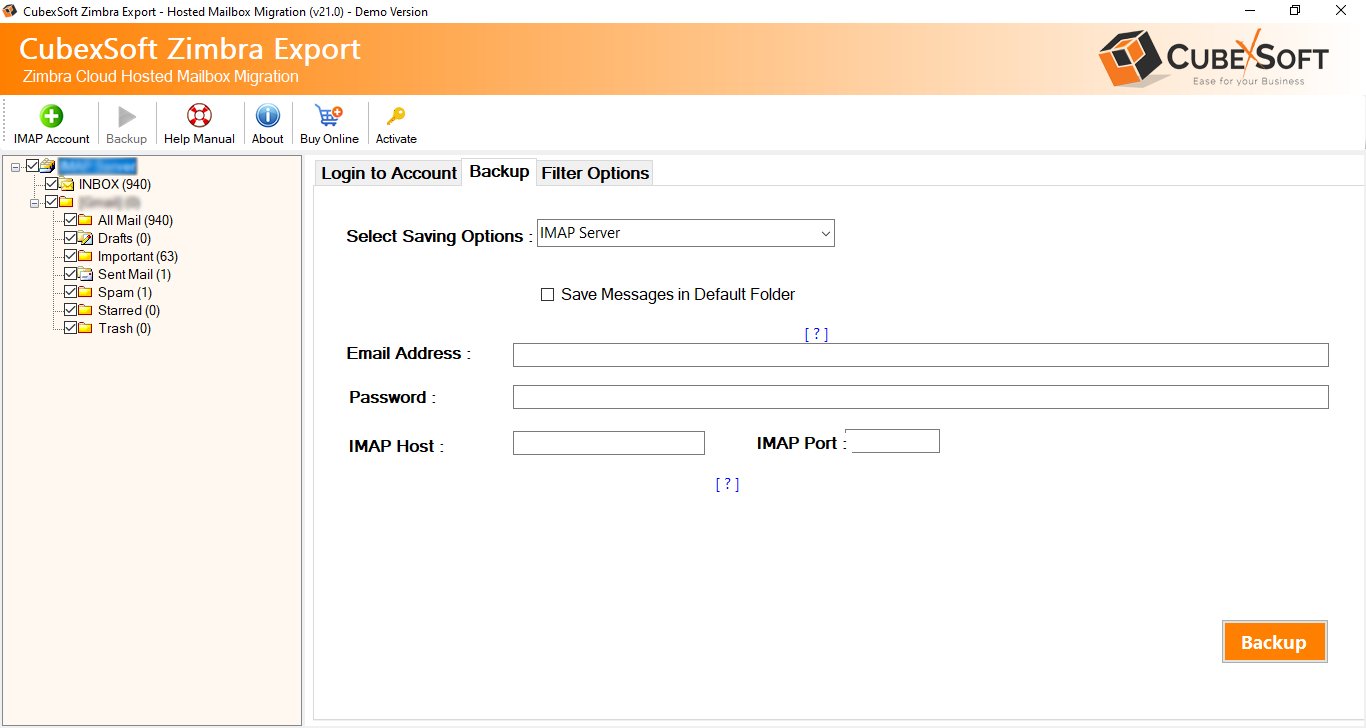Select the INBOX (940) envelope folder icon
The image size is (1366, 728).
[x=67, y=184]
